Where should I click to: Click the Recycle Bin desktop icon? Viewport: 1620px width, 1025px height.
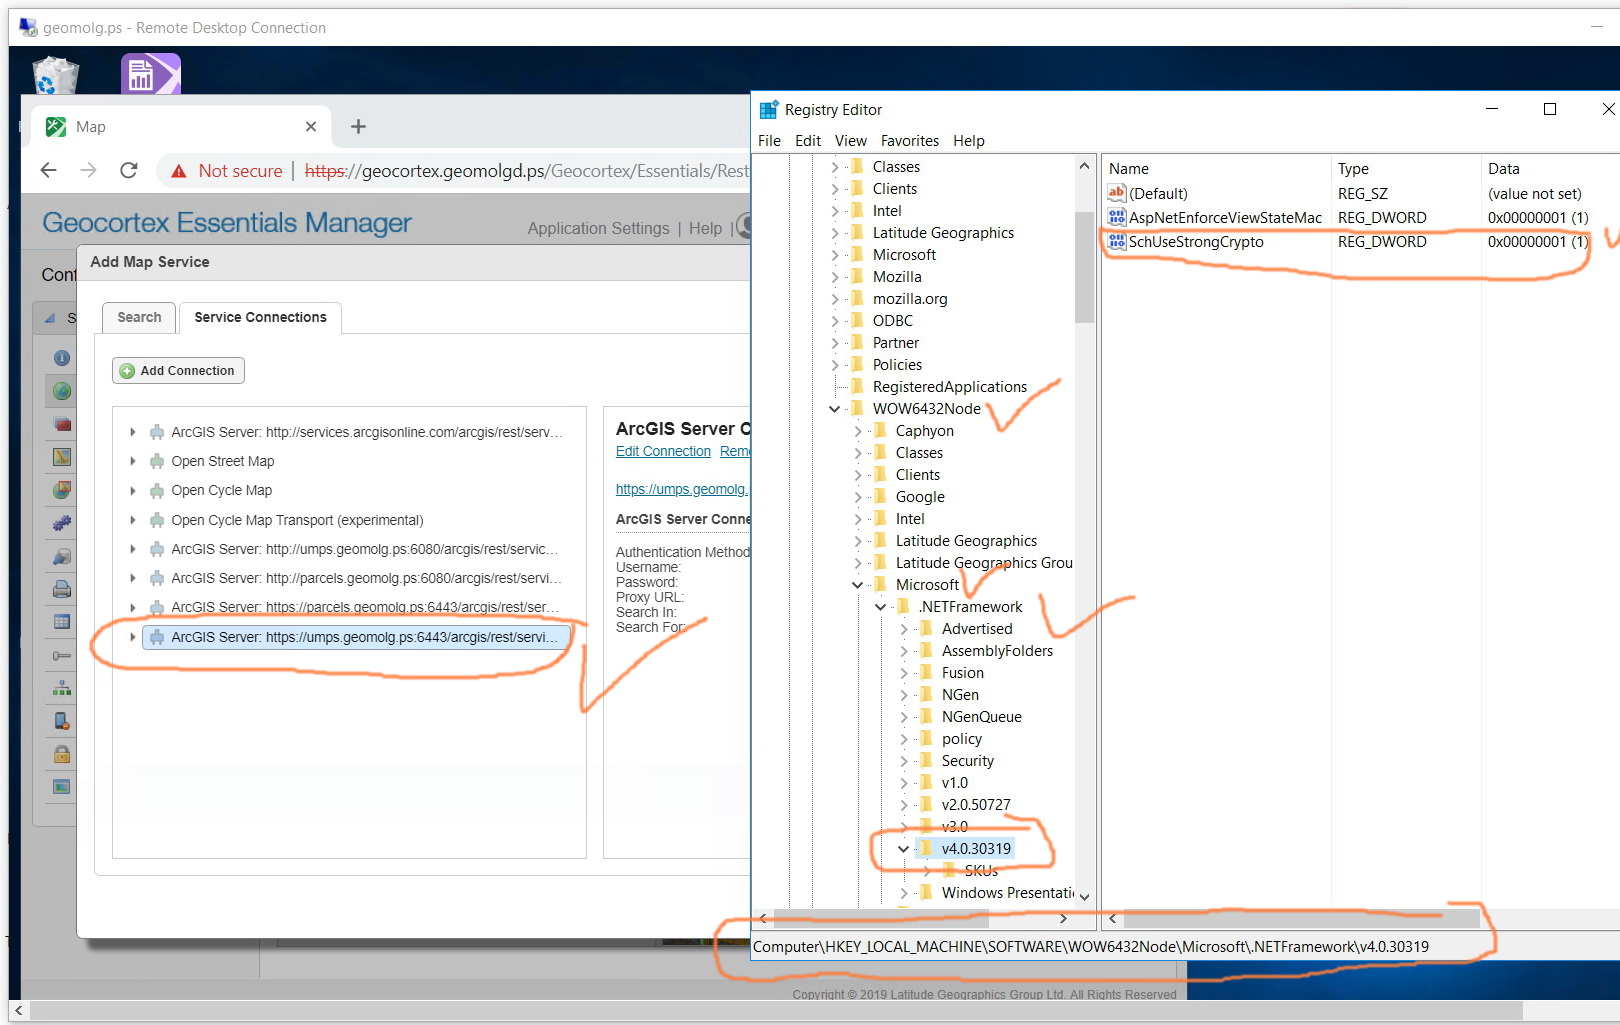(x=55, y=74)
